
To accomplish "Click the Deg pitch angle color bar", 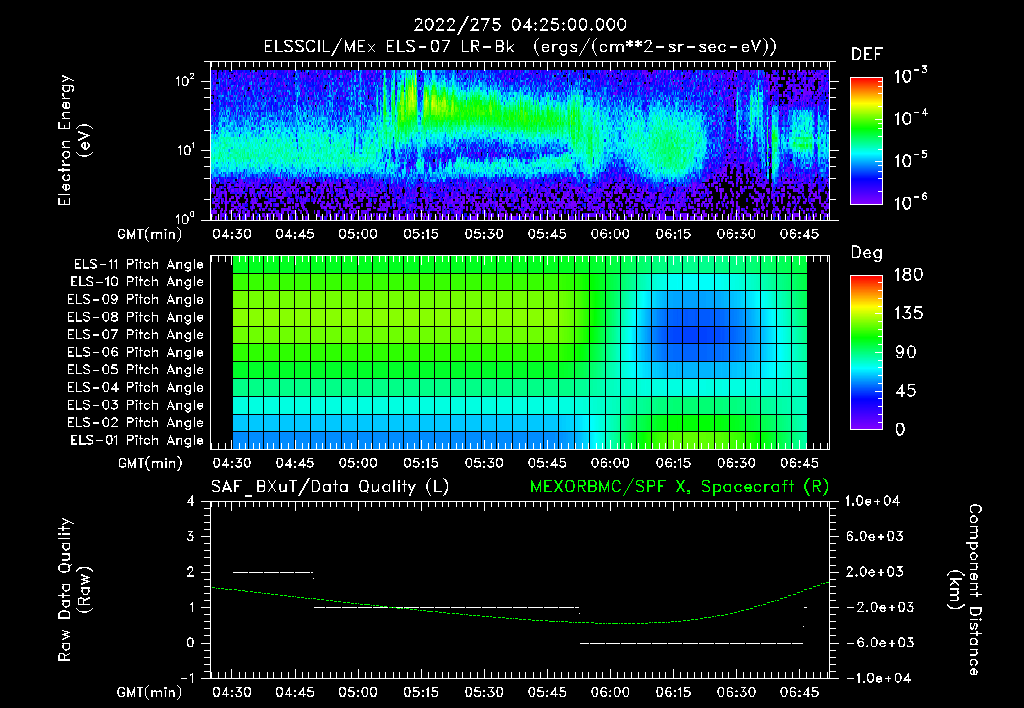I will click(866, 353).
